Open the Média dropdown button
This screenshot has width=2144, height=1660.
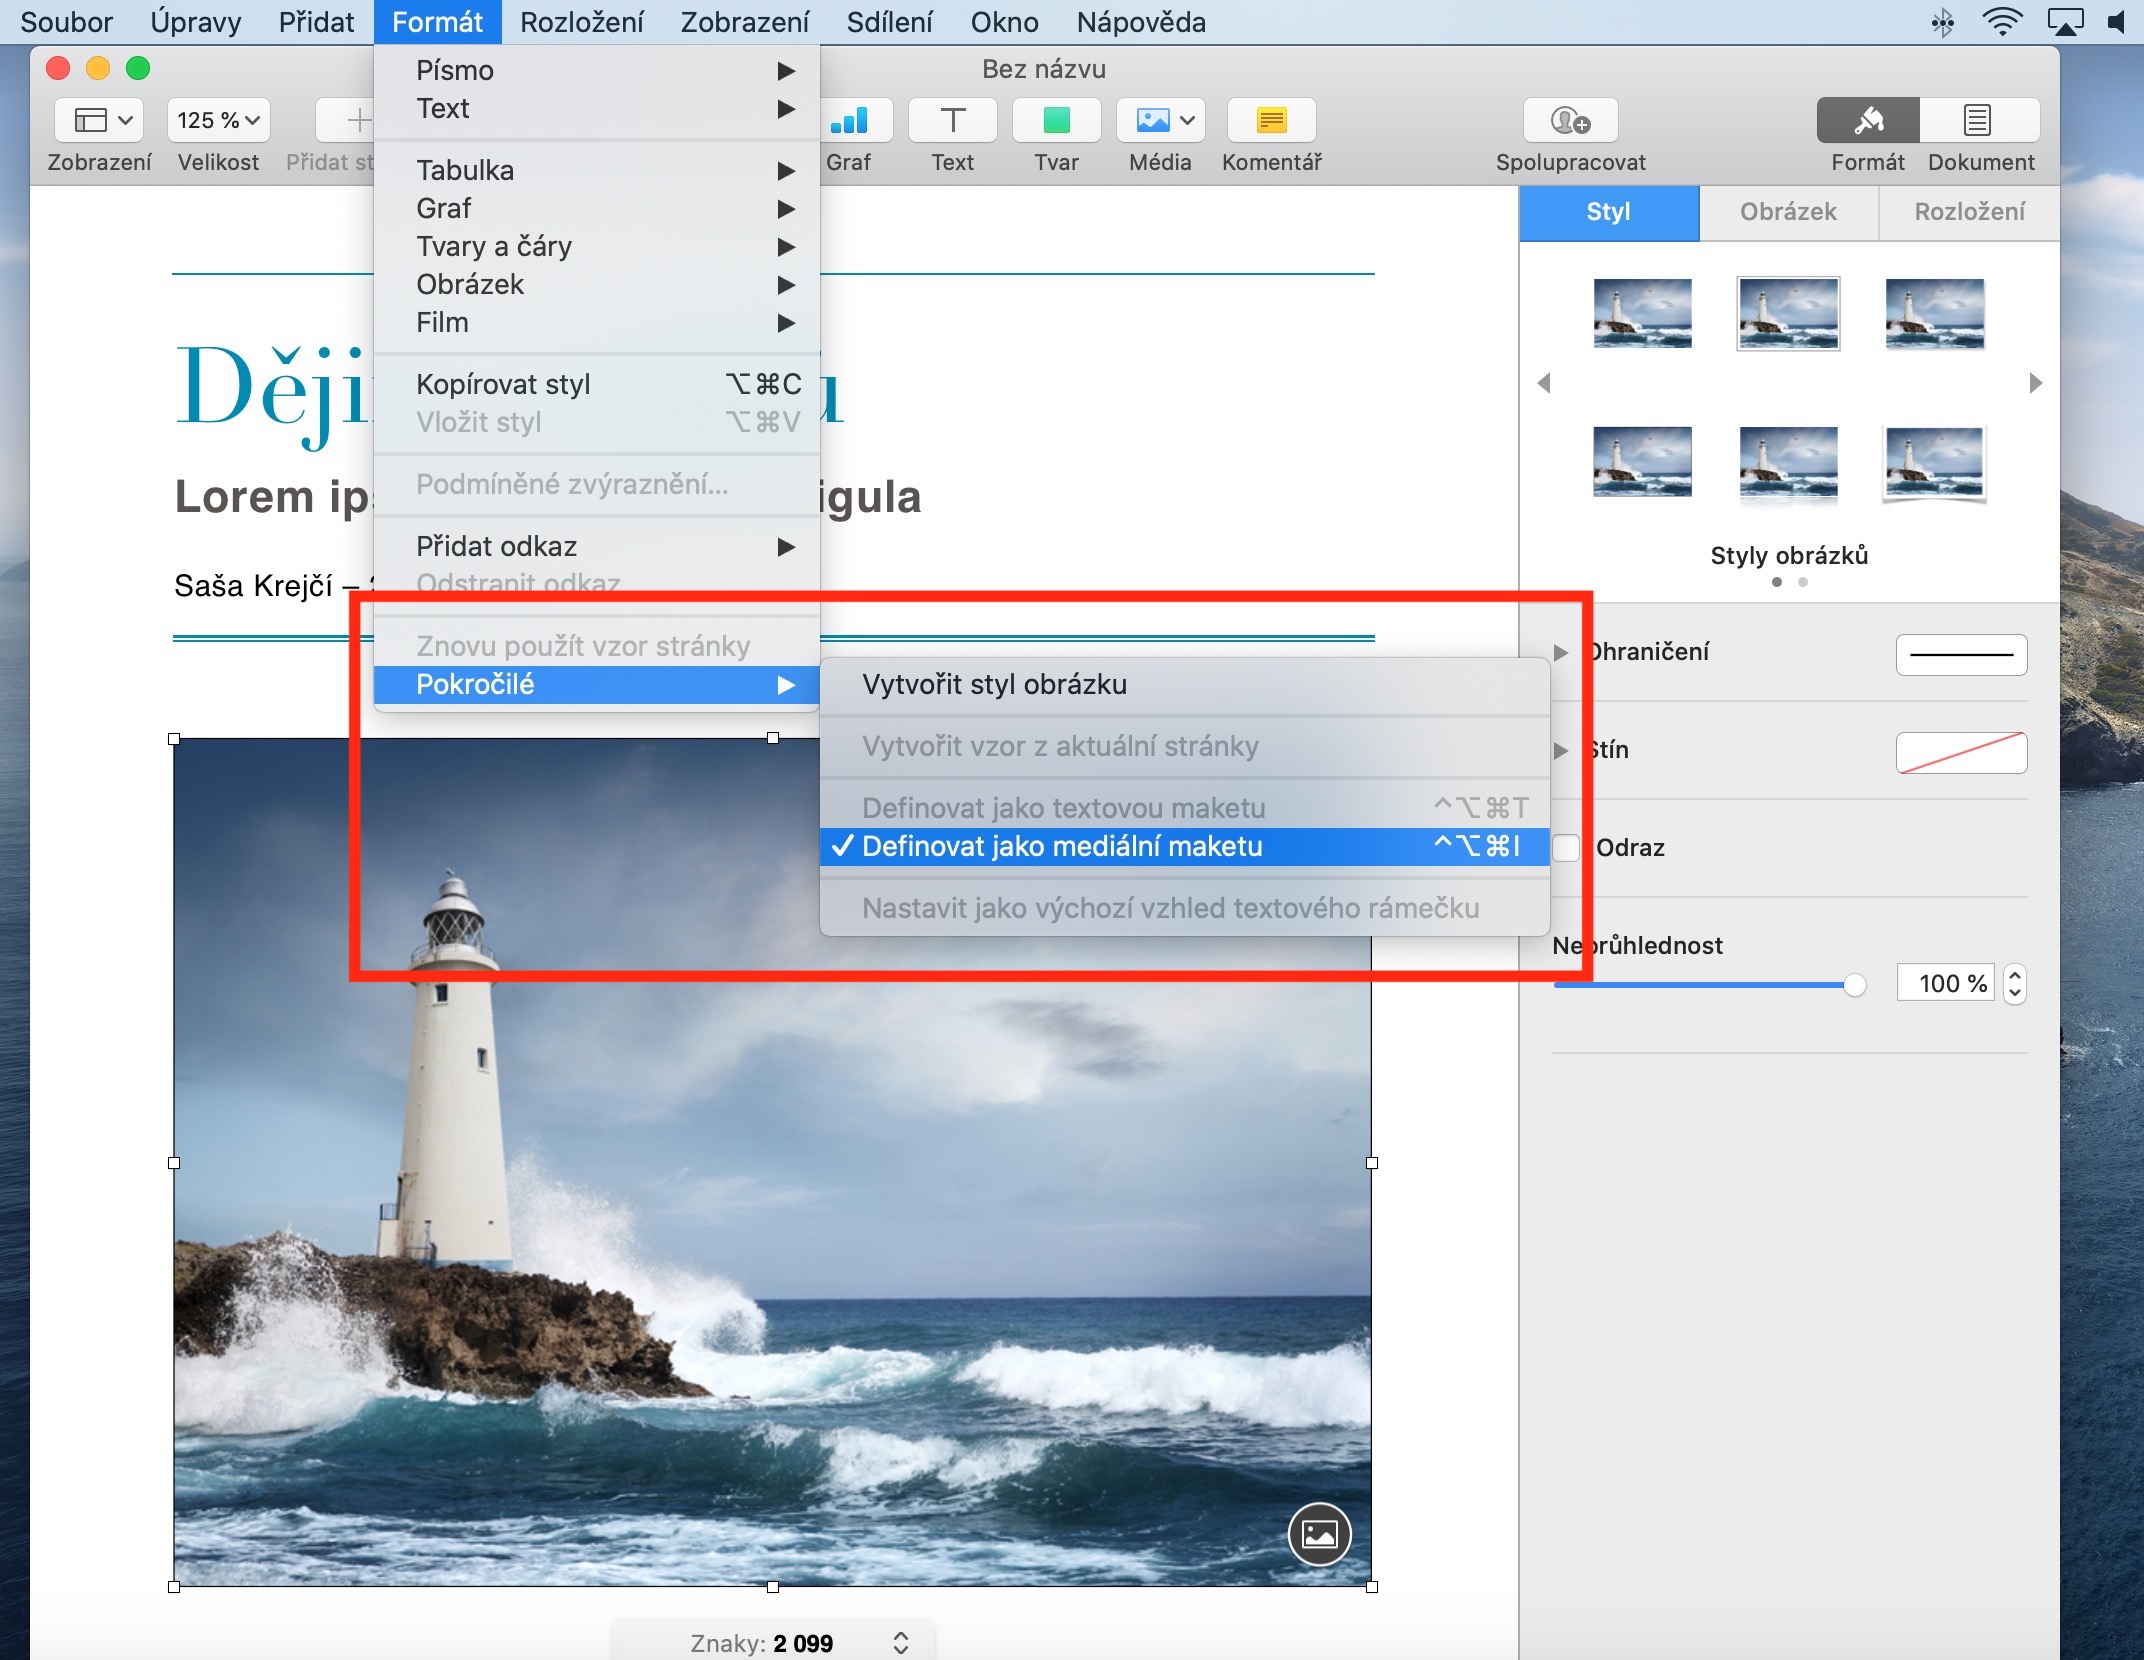(x=1161, y=121)
